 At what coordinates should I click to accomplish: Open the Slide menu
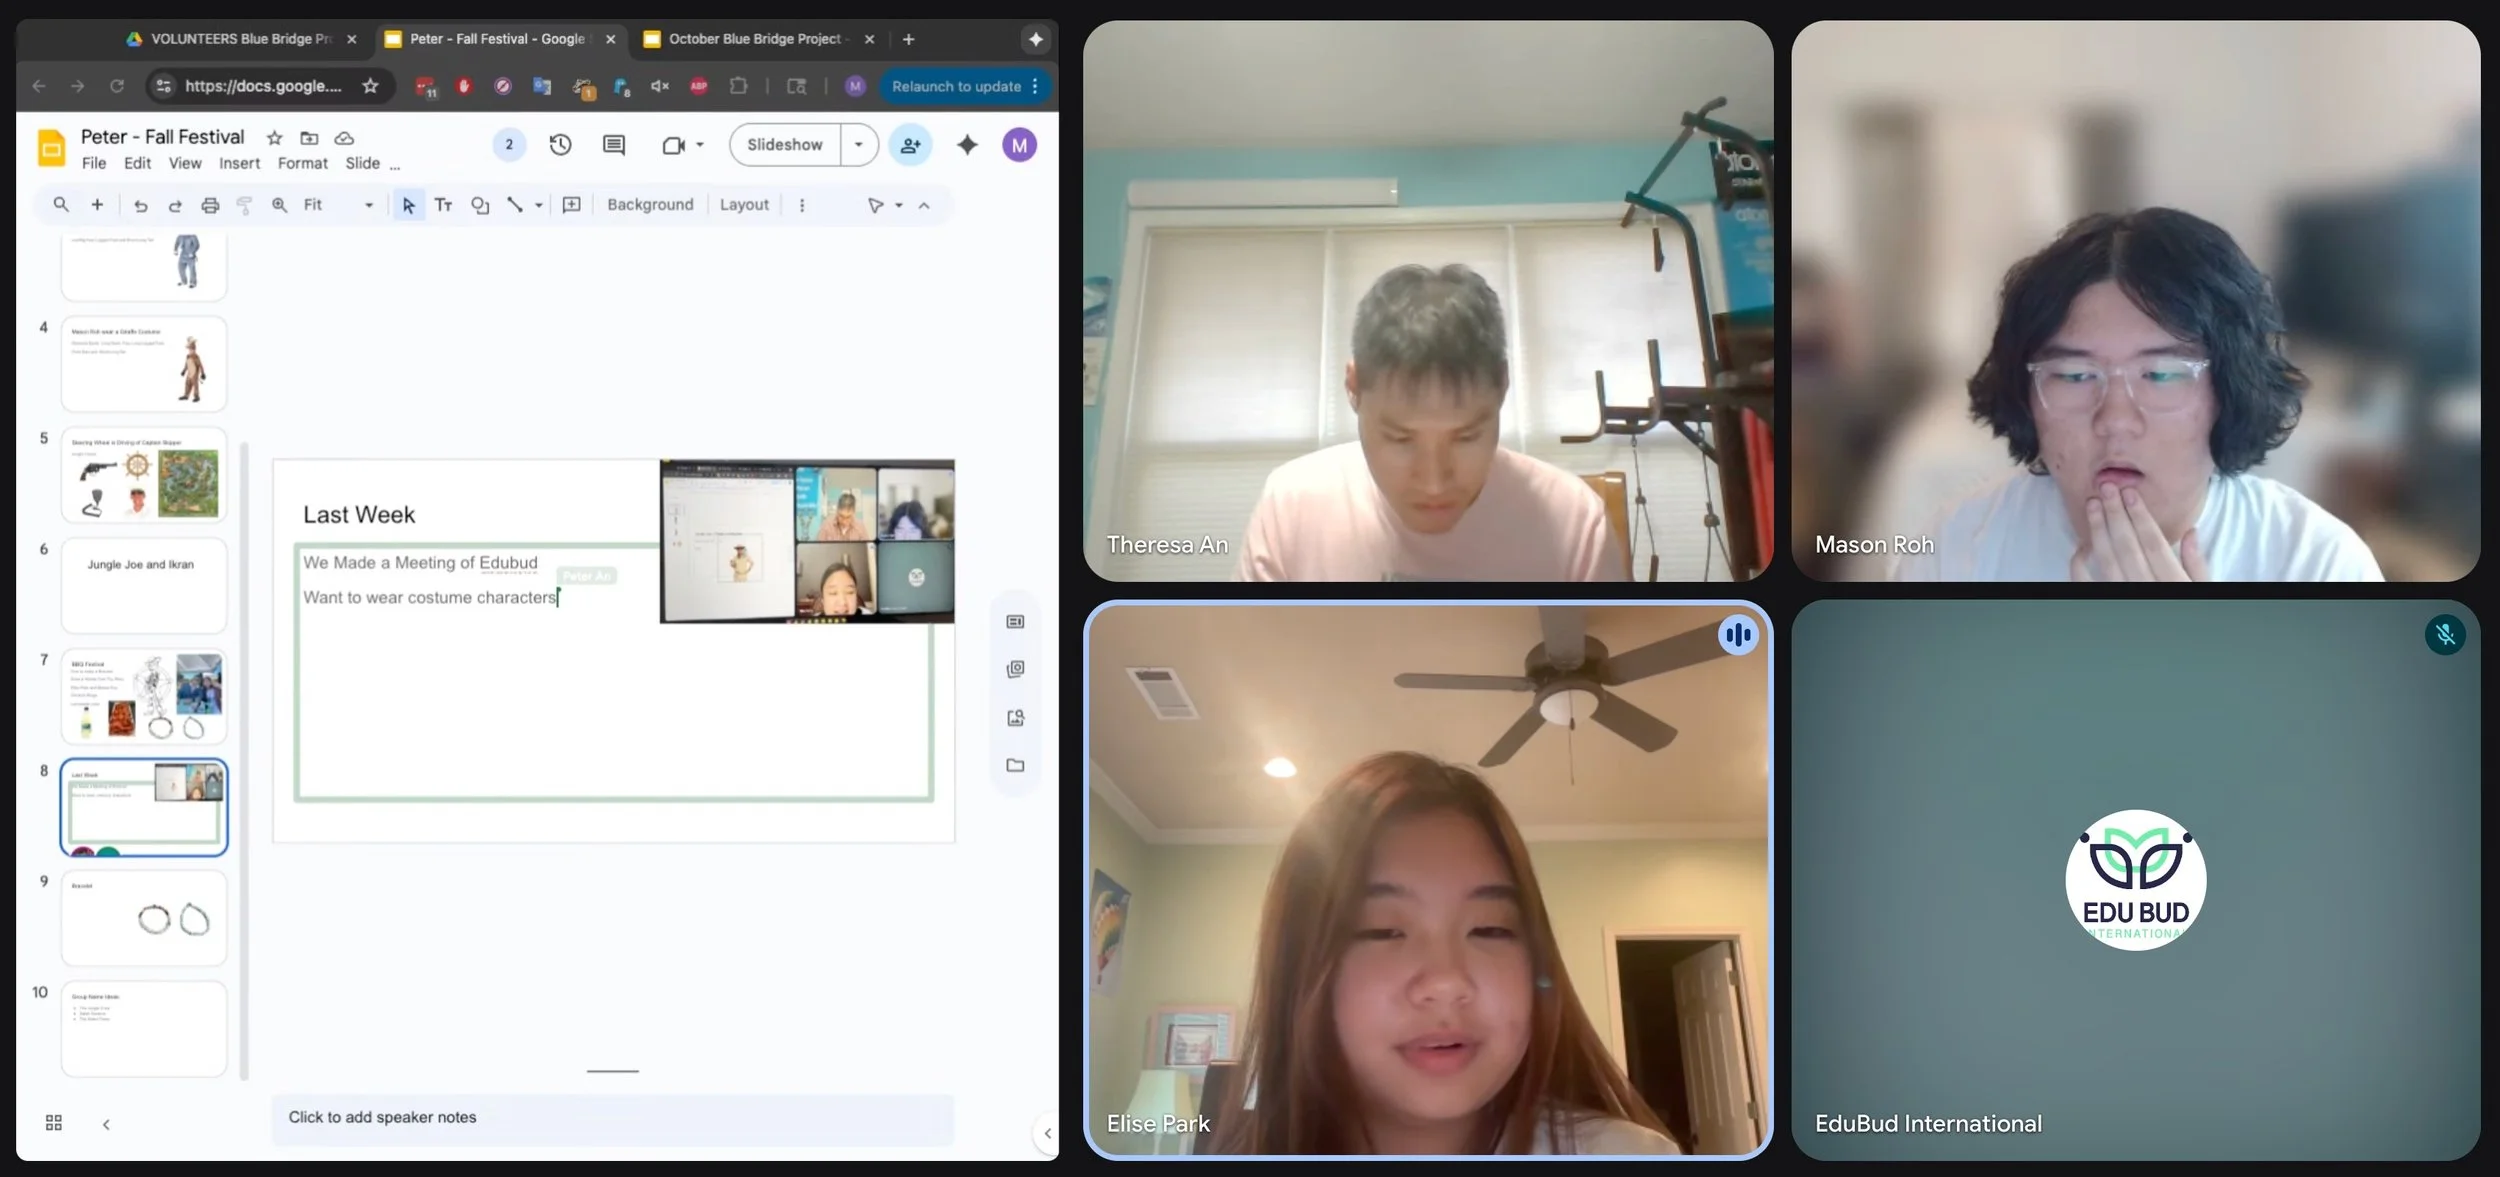(362, 163)
